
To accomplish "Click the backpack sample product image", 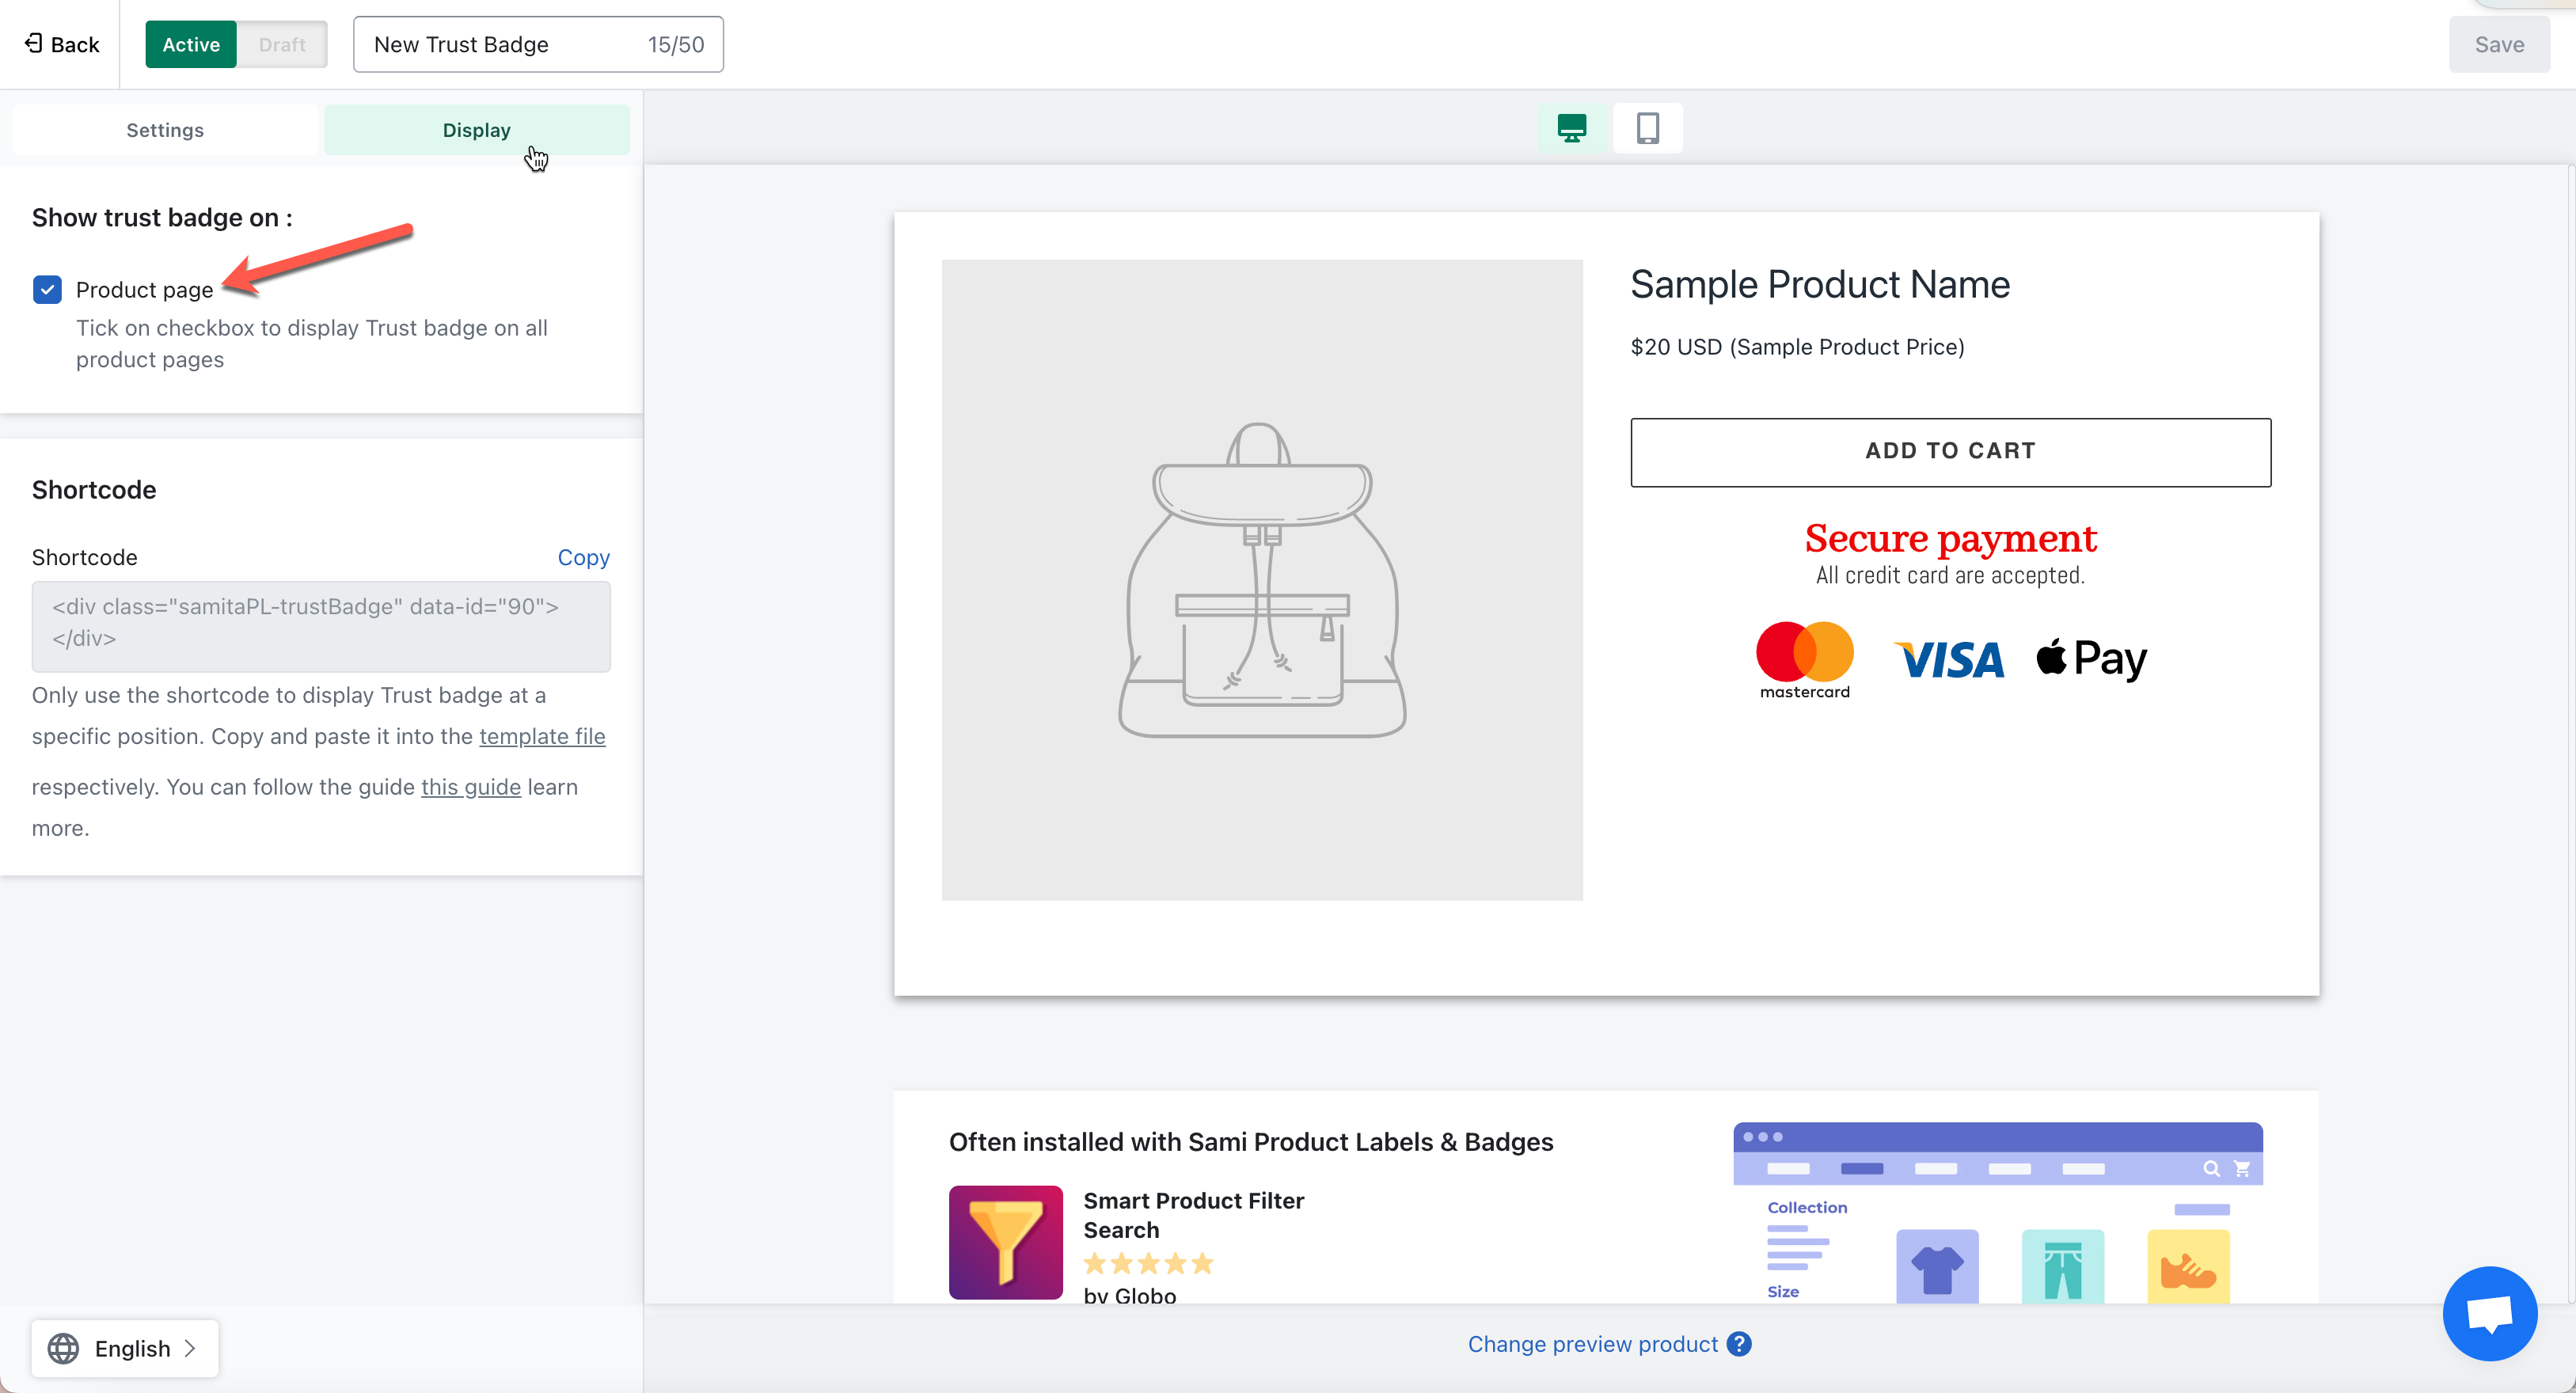I will [x=1262, y=580].
